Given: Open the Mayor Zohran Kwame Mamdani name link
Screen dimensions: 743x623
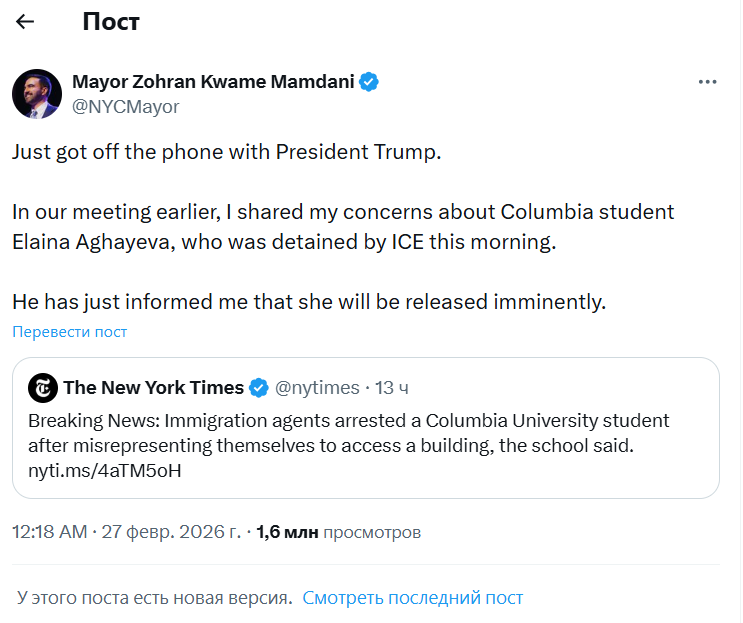Looking at the screenshot, I should click(213, 82).
